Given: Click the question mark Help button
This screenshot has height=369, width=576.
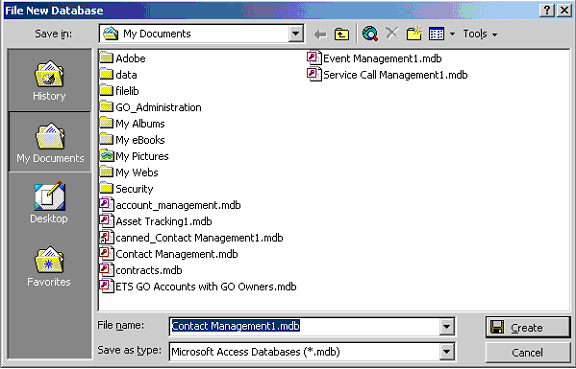Looking at the screenshot, I should (547, 10).
